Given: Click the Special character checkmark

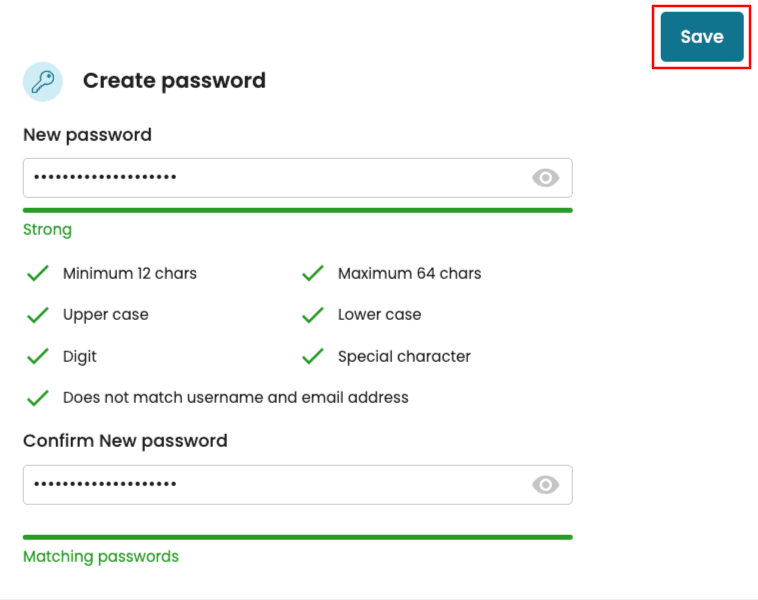Looking at the screenshot, I should (x=313, y=356).
